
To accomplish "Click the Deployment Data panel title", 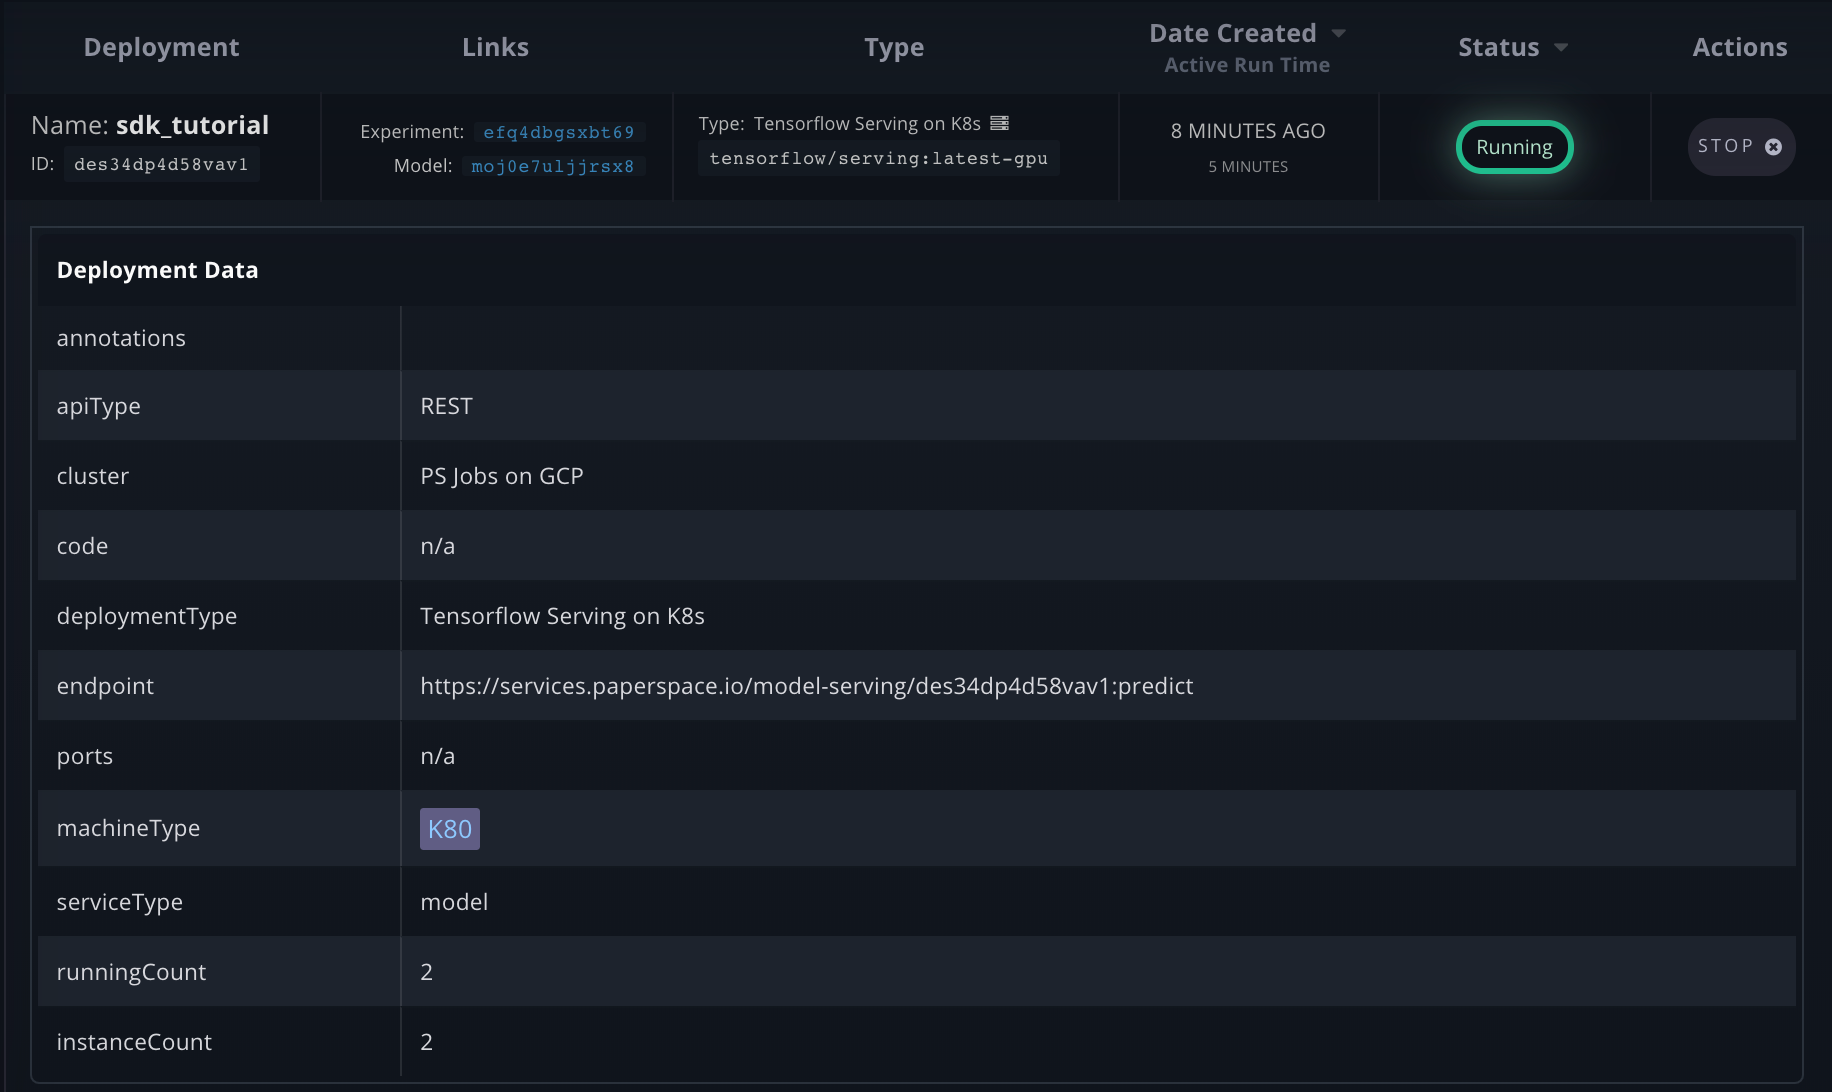I will (x=157, y=269).
